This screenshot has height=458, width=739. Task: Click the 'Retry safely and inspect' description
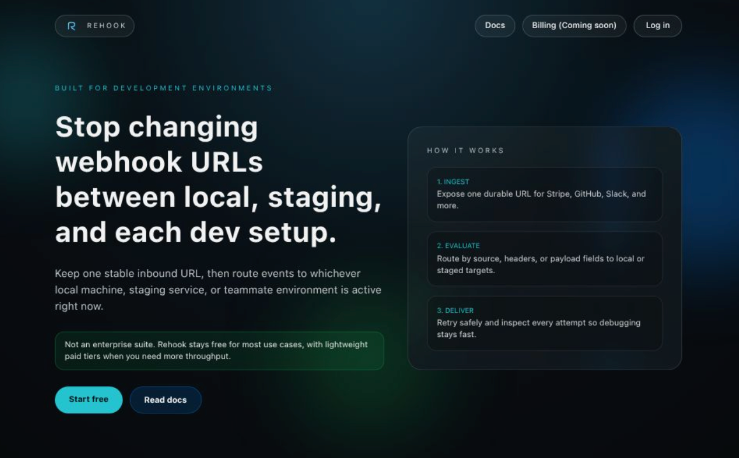538,328
